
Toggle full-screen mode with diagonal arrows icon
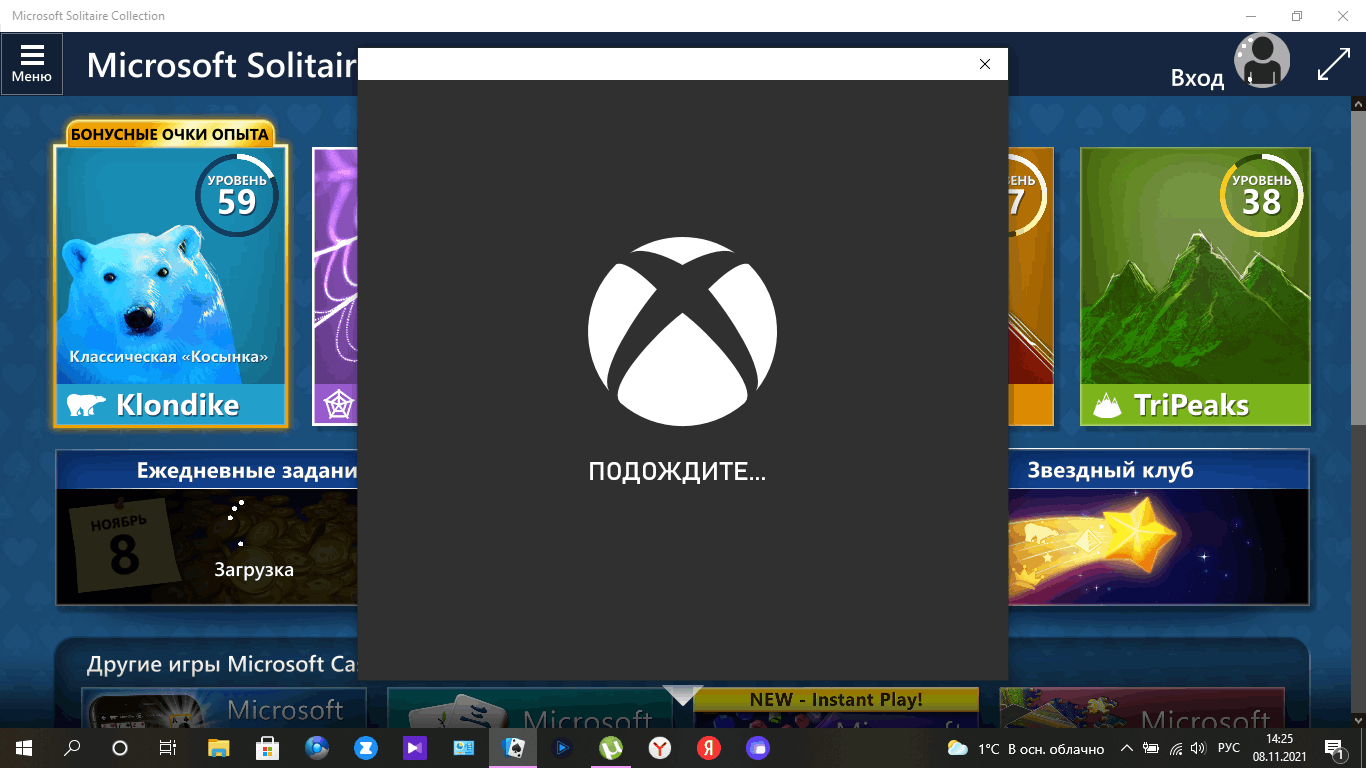point(1334,63)
